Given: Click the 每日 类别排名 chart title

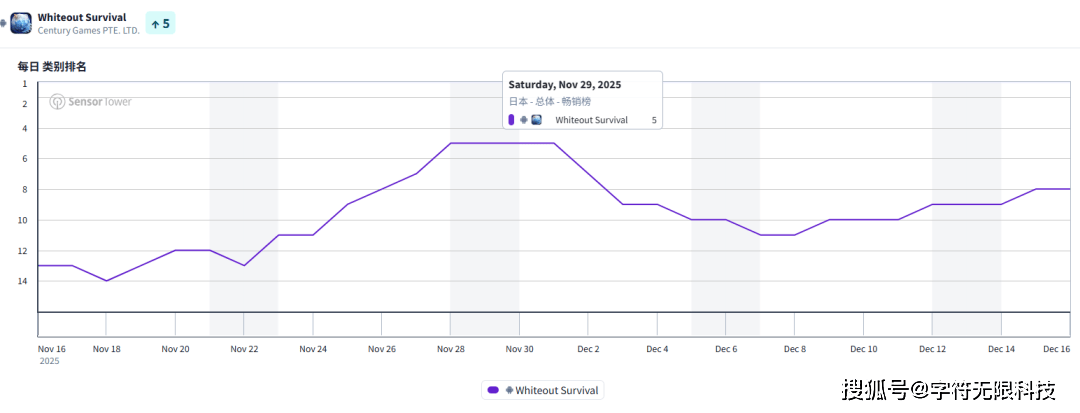Looking at the screenshot, I should pyautogui.click(x=52, y=66).
